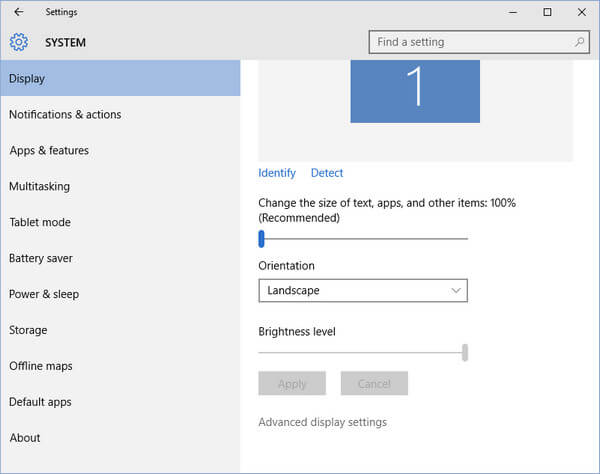Minimize the Settings window
The image size is (600, 474).
click(x=513, y=12)
